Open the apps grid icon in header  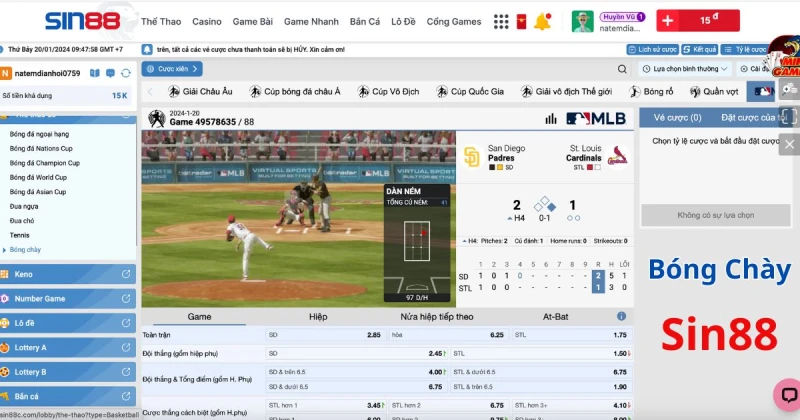[501, 21]
